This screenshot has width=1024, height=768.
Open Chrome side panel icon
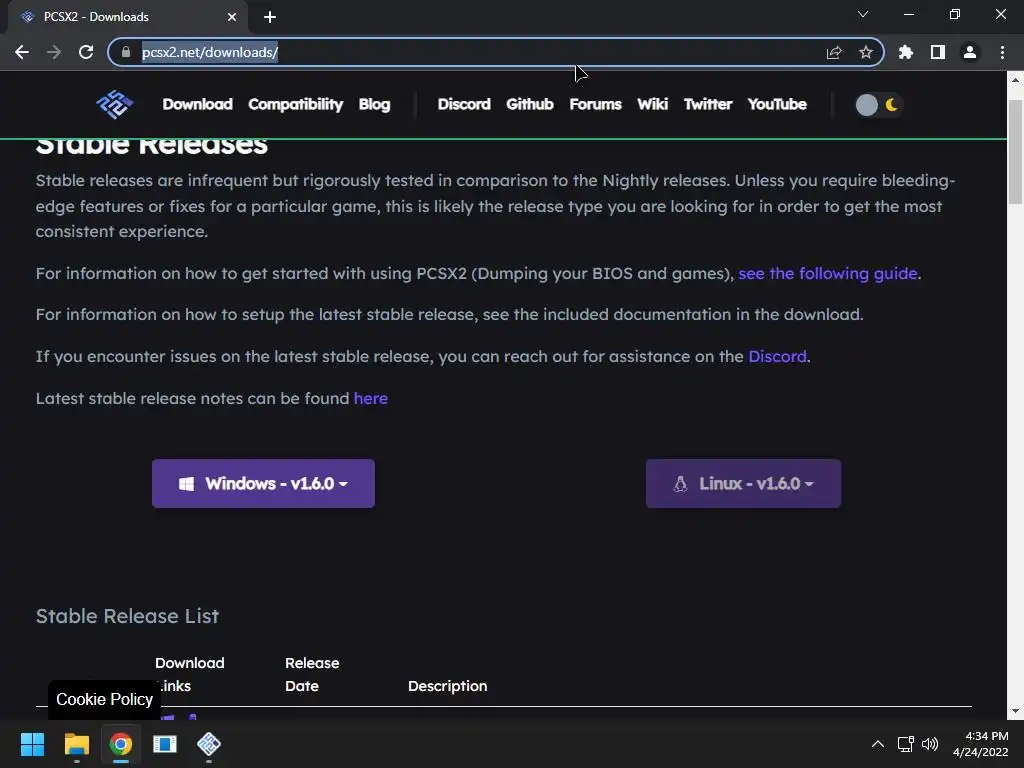[938, 52]
